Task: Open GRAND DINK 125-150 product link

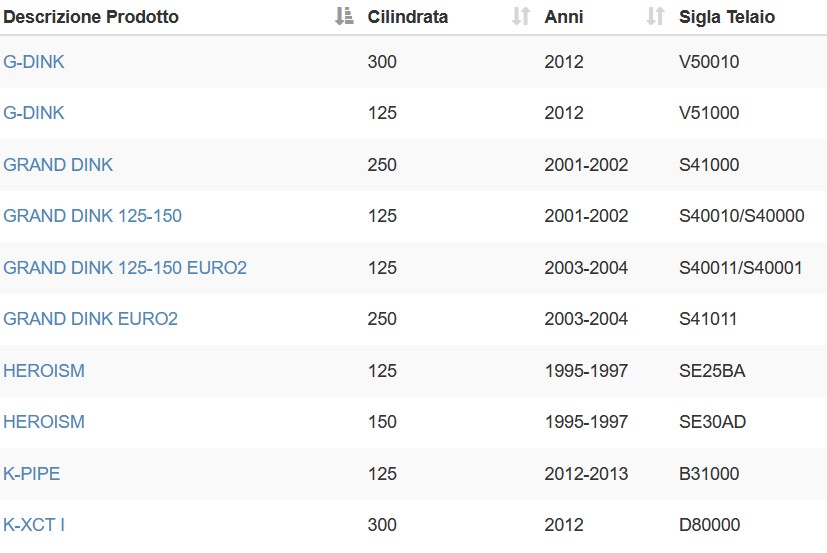Action: point(92,216)
